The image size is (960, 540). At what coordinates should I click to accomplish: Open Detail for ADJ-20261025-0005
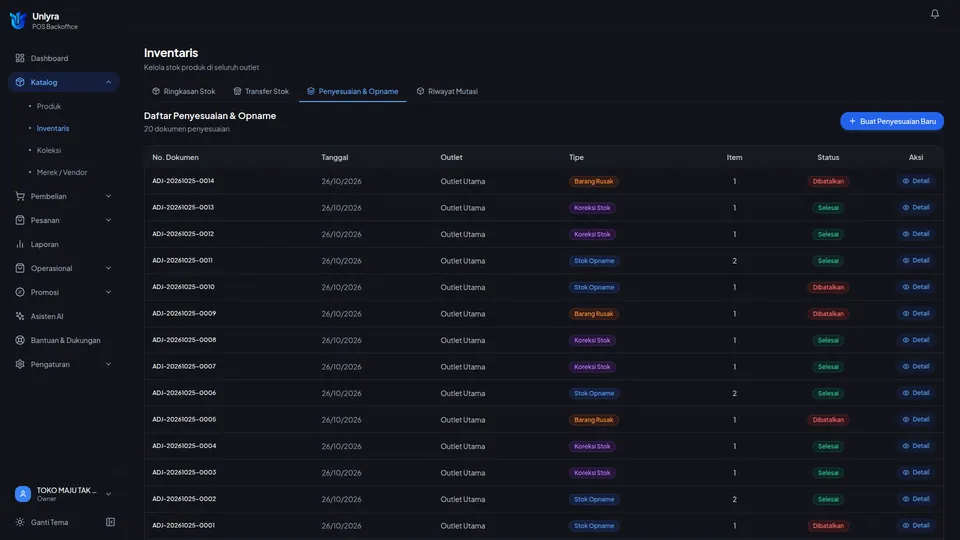tap(916, 419)
